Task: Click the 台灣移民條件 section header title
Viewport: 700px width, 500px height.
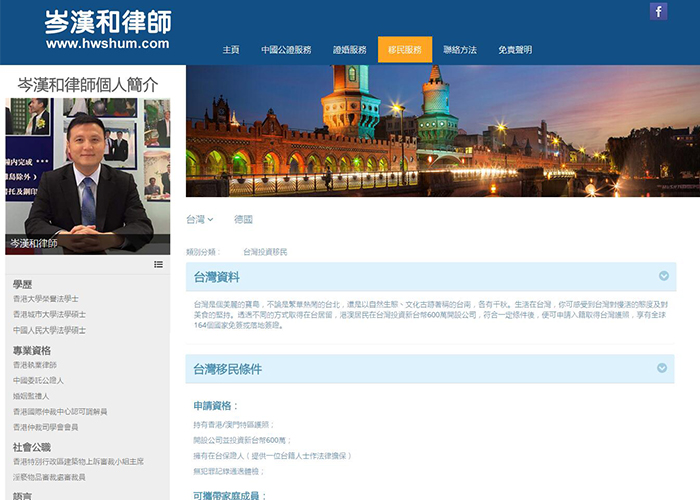Action: point(227,369)
